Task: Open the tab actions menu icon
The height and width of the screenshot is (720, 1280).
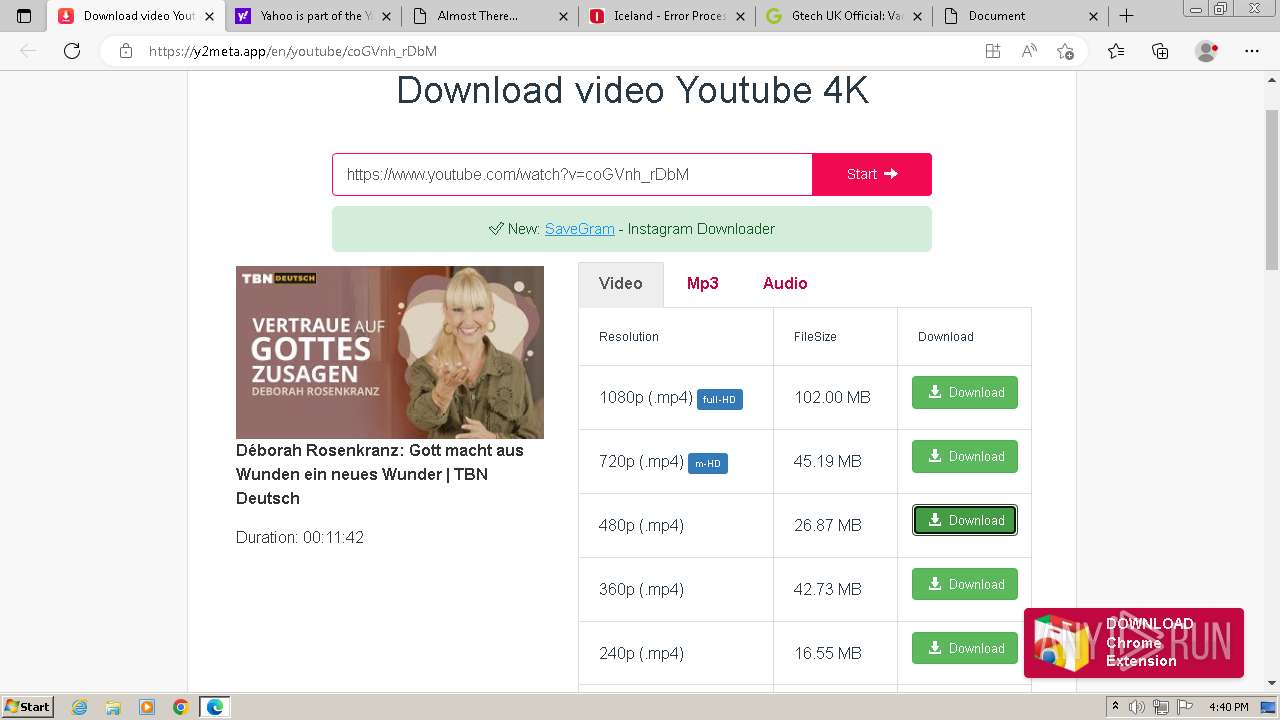Action: 24,16
